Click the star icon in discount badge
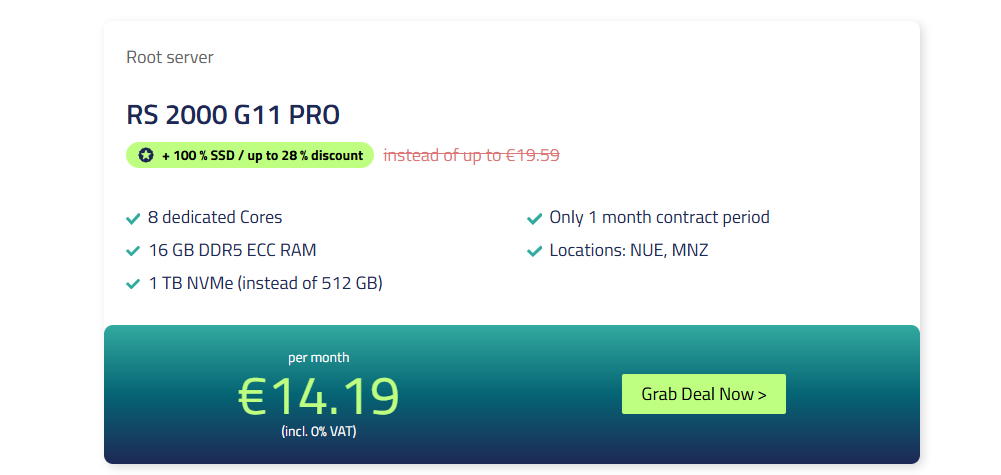Screen dimensions: 1001x475 pos(146,155)
